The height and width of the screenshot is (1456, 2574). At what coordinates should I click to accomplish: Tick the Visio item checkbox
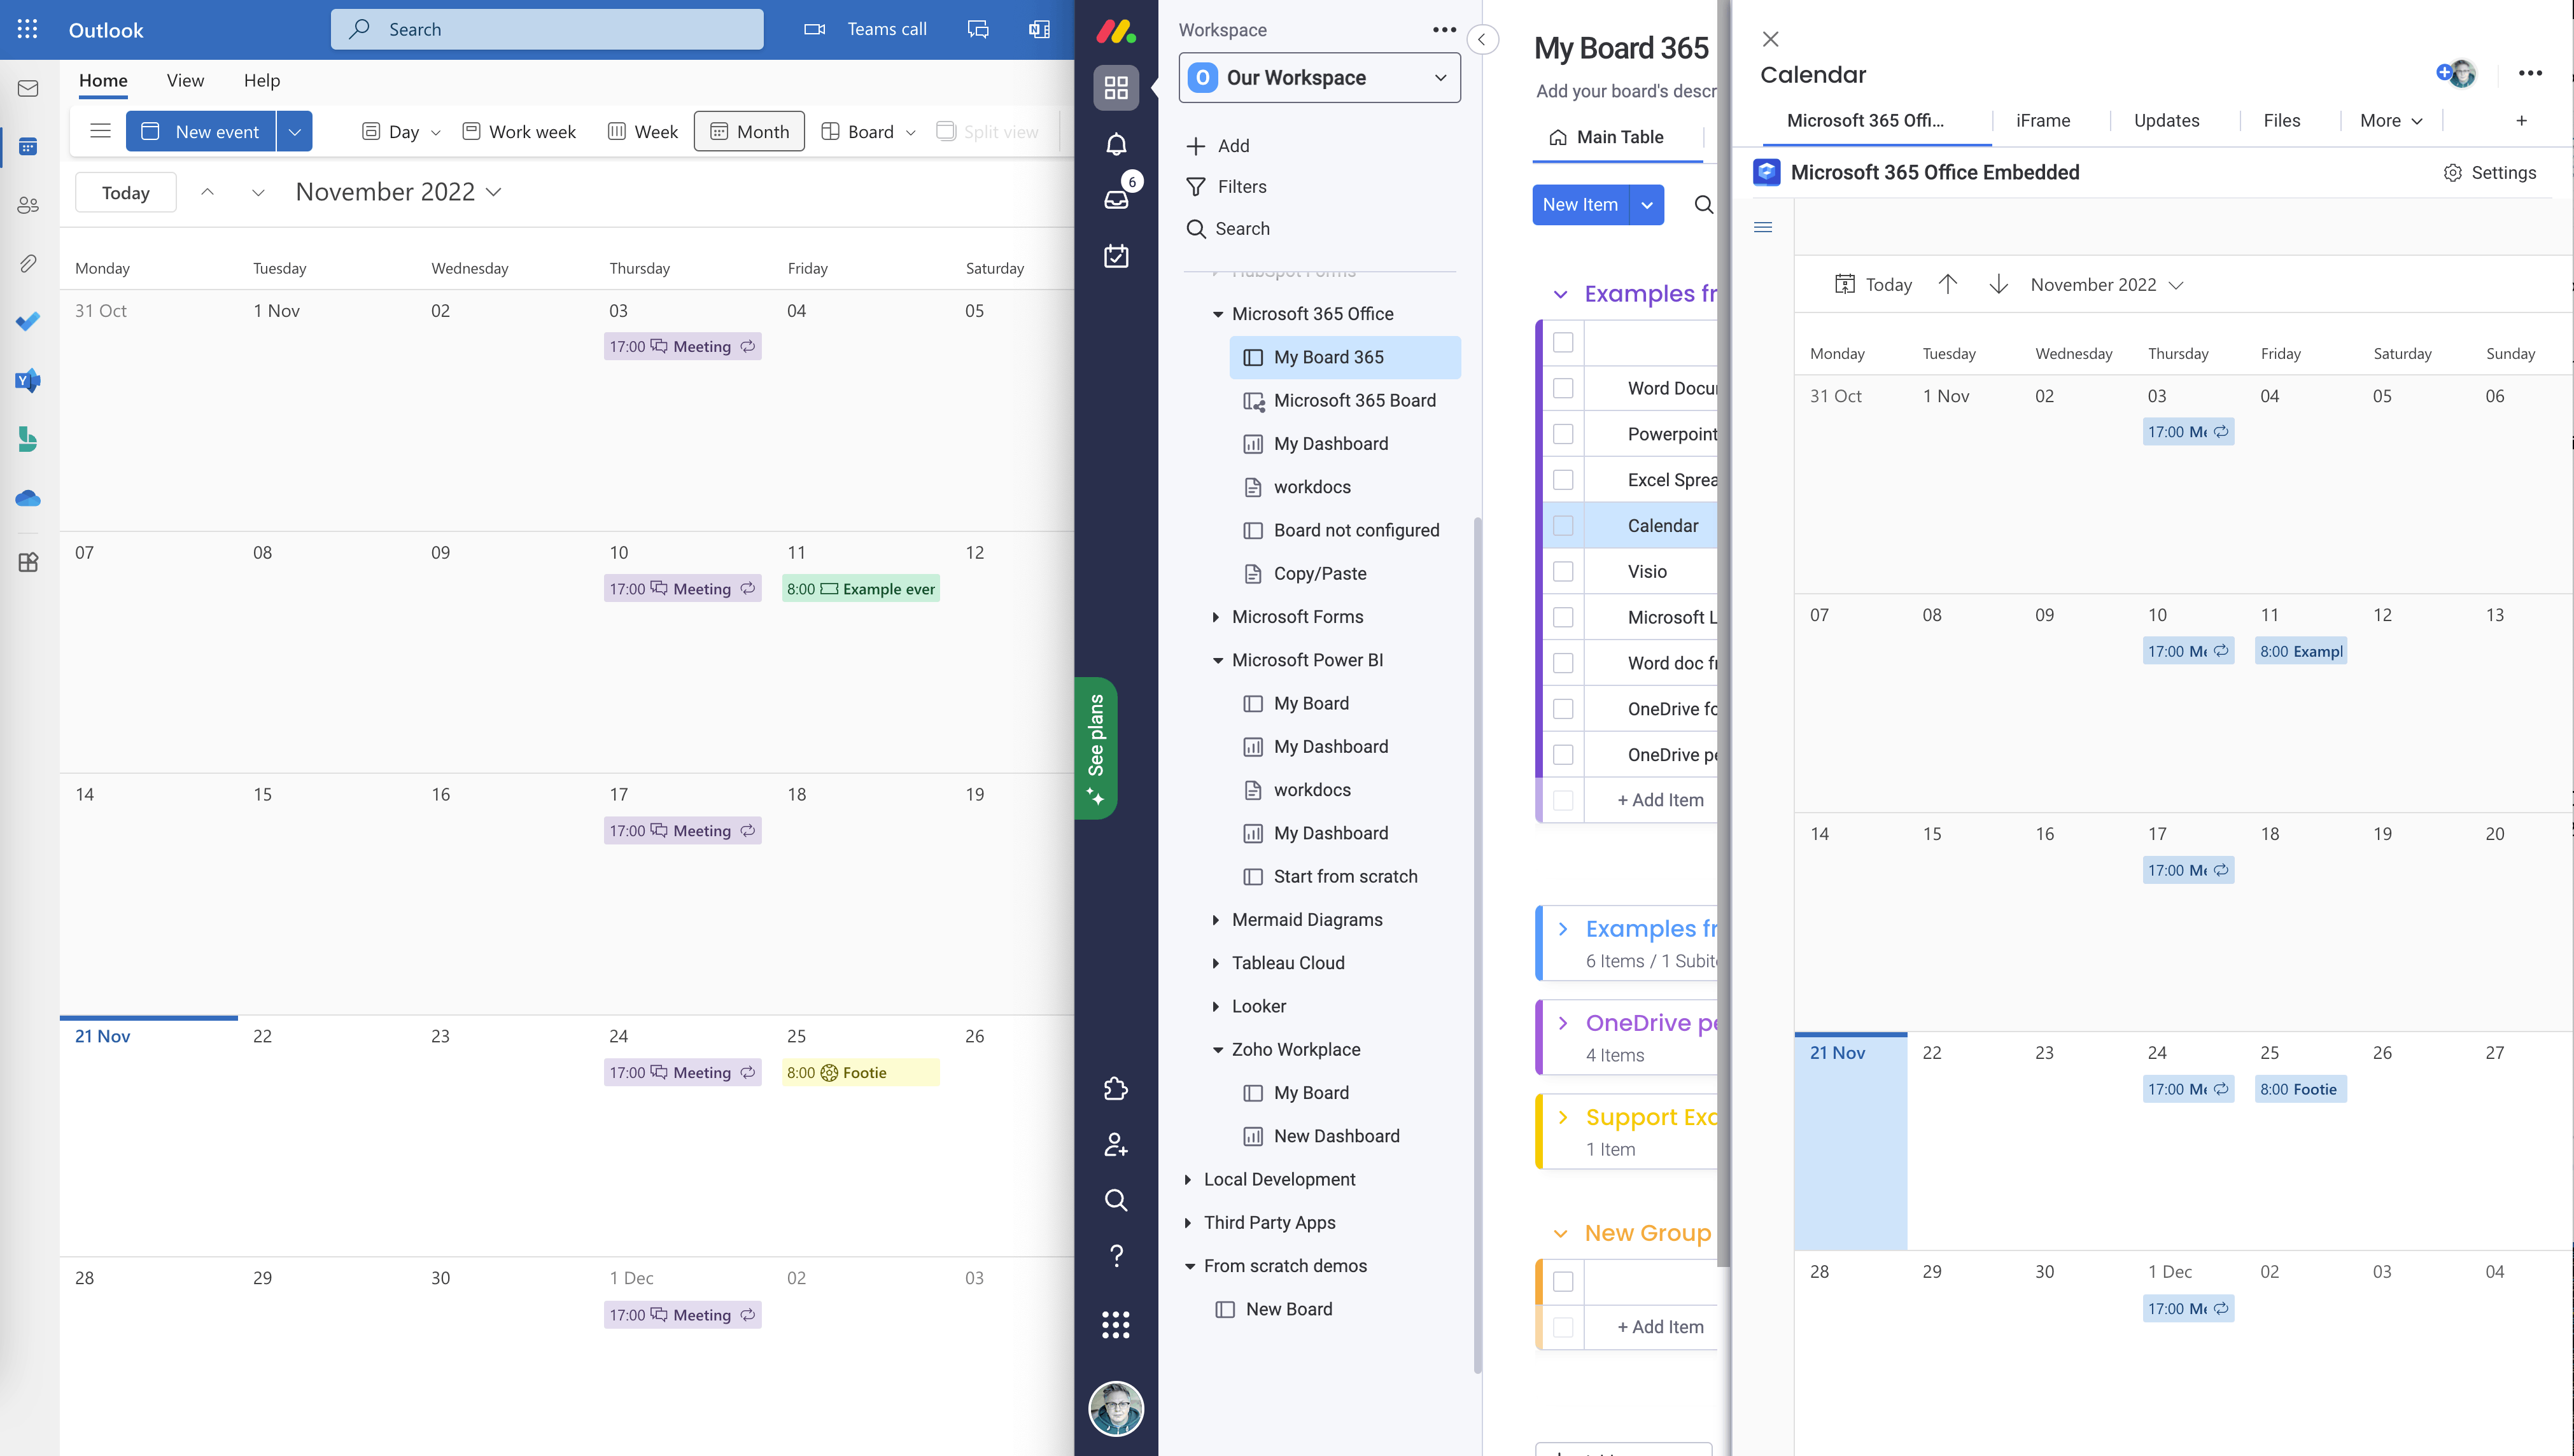(x=1563, y=572)
